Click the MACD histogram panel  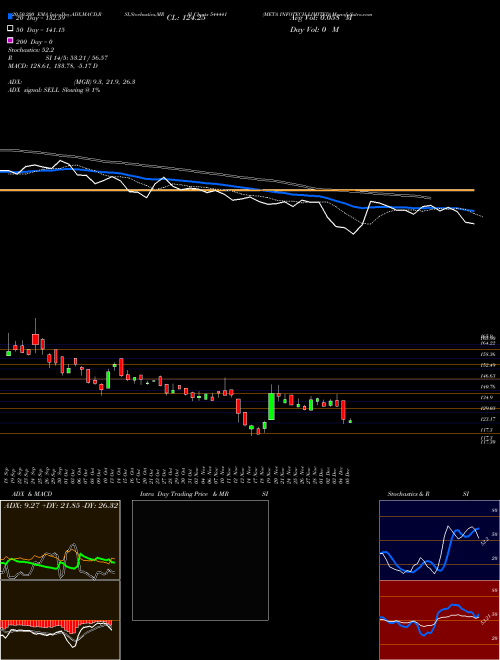pos(60,620)
